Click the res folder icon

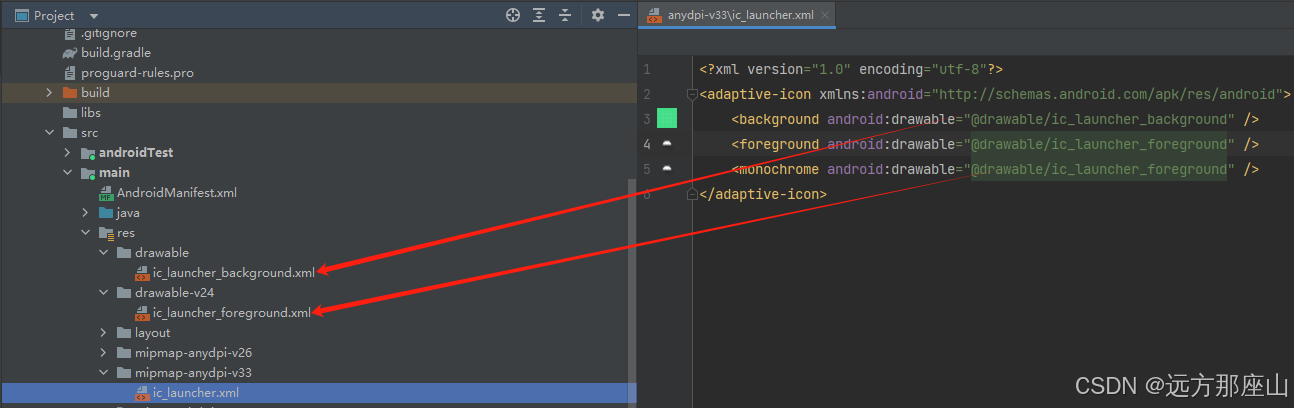106,233
